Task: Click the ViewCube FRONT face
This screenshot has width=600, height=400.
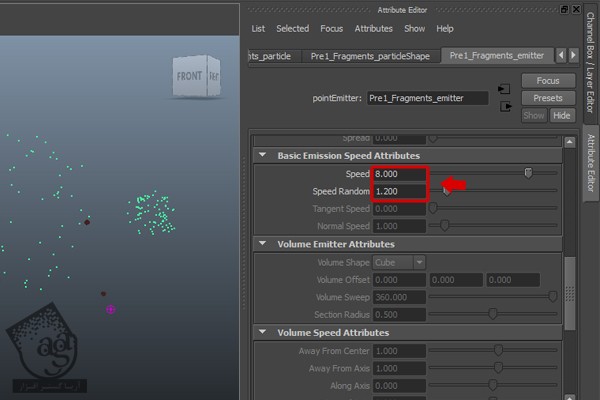Action: tap(189, 76)
